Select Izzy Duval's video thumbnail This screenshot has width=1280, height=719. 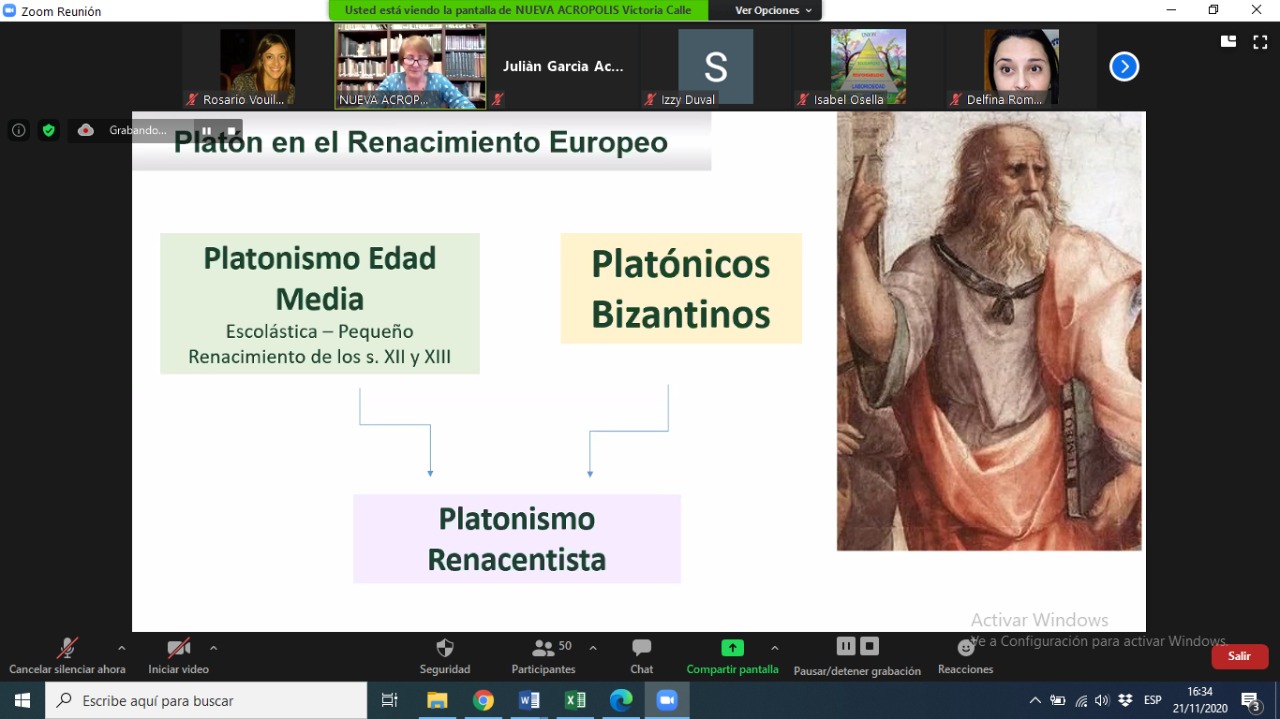715,67
